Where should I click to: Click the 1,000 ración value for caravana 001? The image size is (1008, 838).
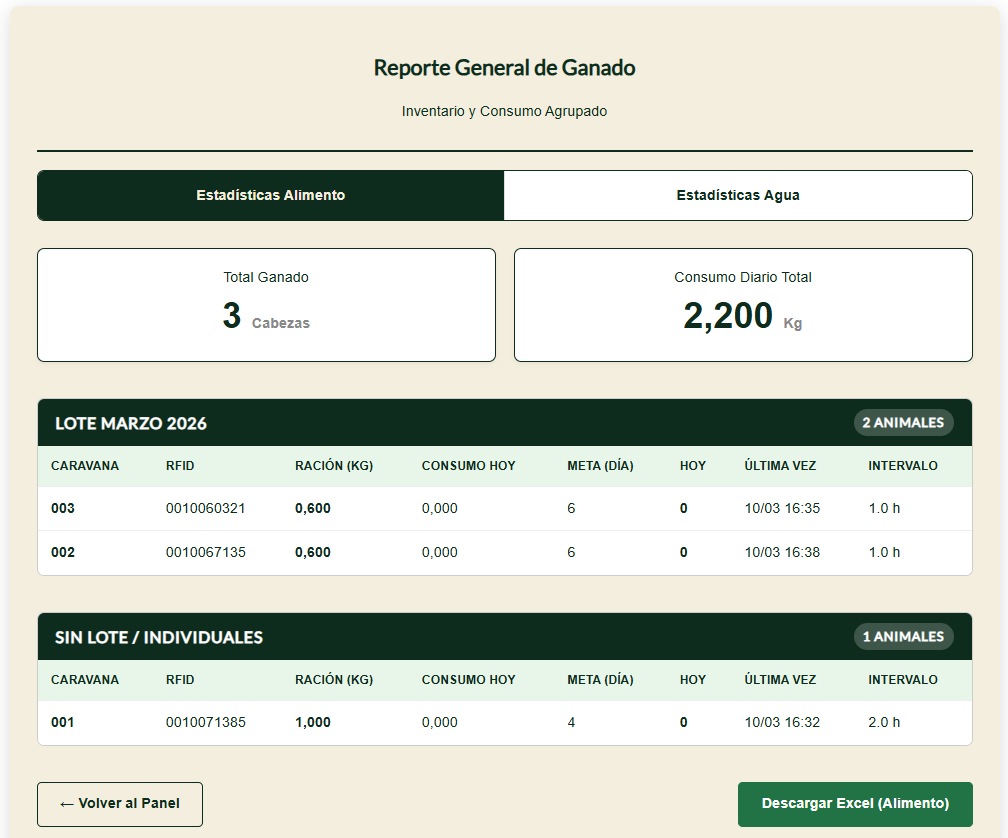click(x=313, y=723)
